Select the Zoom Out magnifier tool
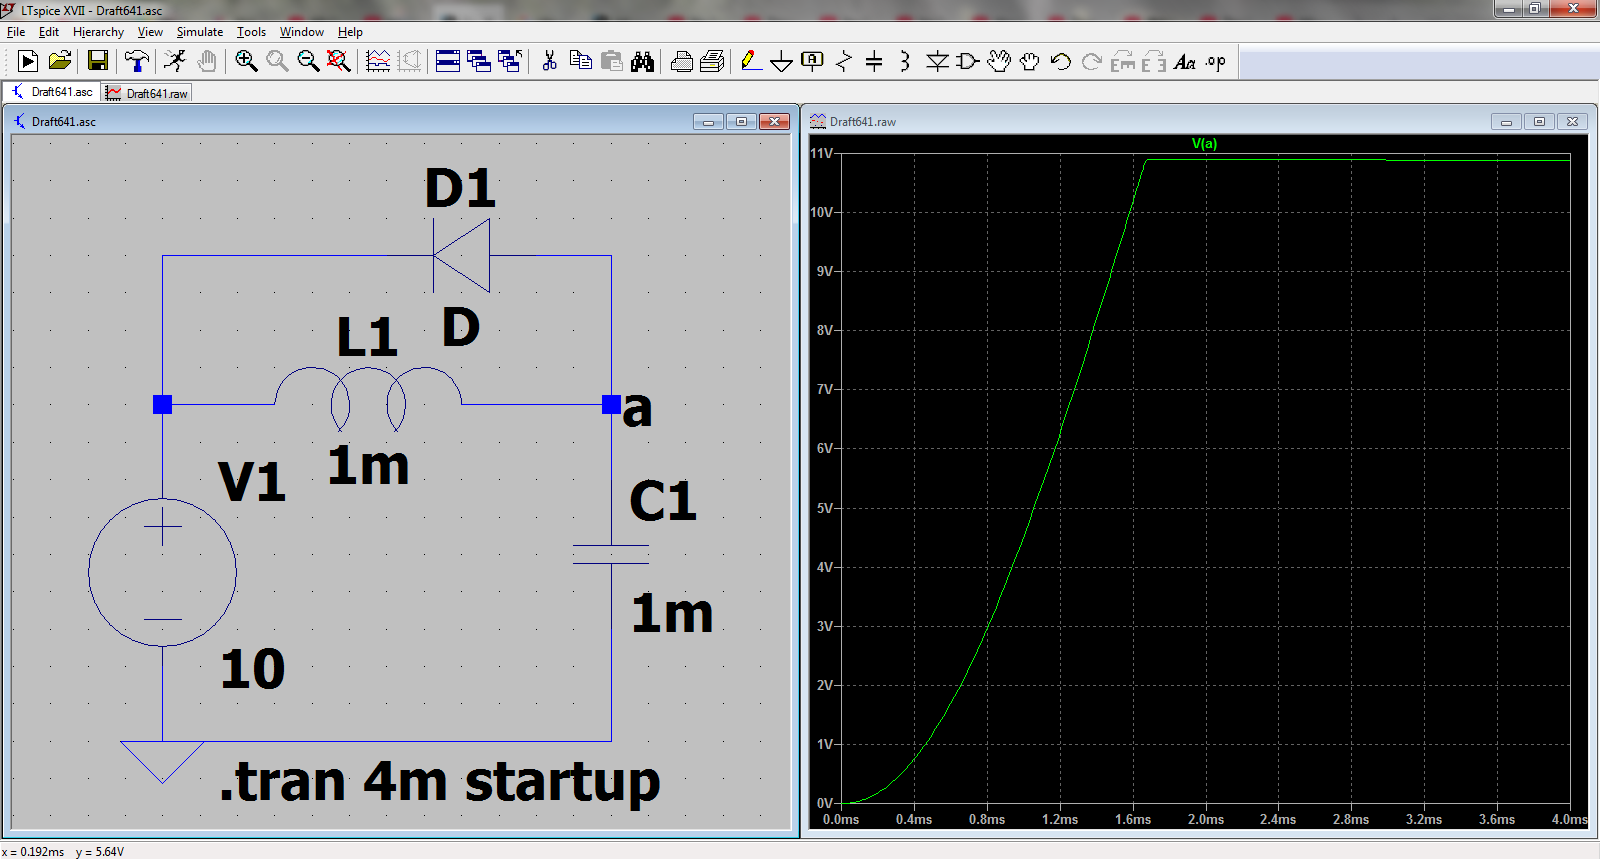Image resolution: width=1600 pixels, height=860 pixels. coord(308,61)
